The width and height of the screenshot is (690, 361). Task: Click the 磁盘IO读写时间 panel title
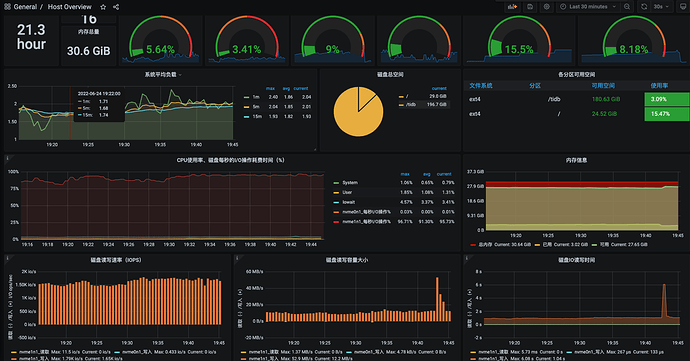(576, 260)
